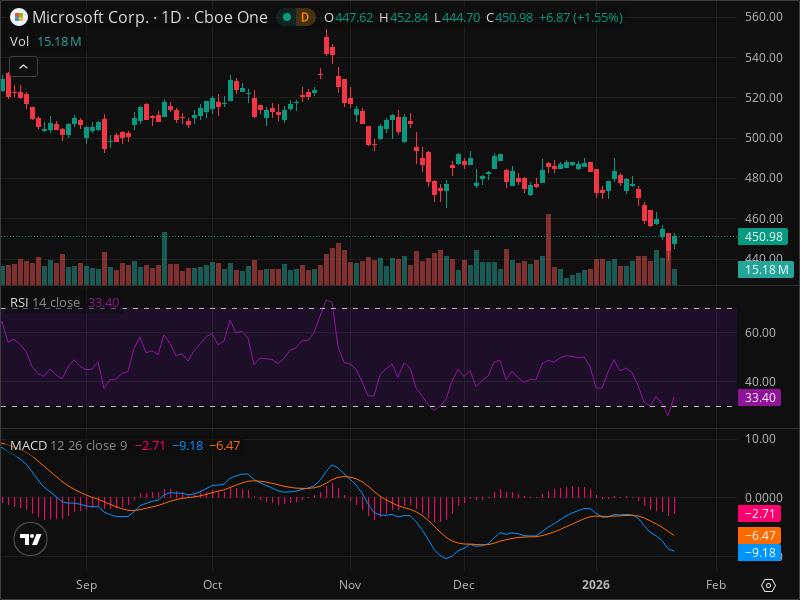The image size is (800, 600).
Task: Click the C450.98 close value
Action: 509,18
